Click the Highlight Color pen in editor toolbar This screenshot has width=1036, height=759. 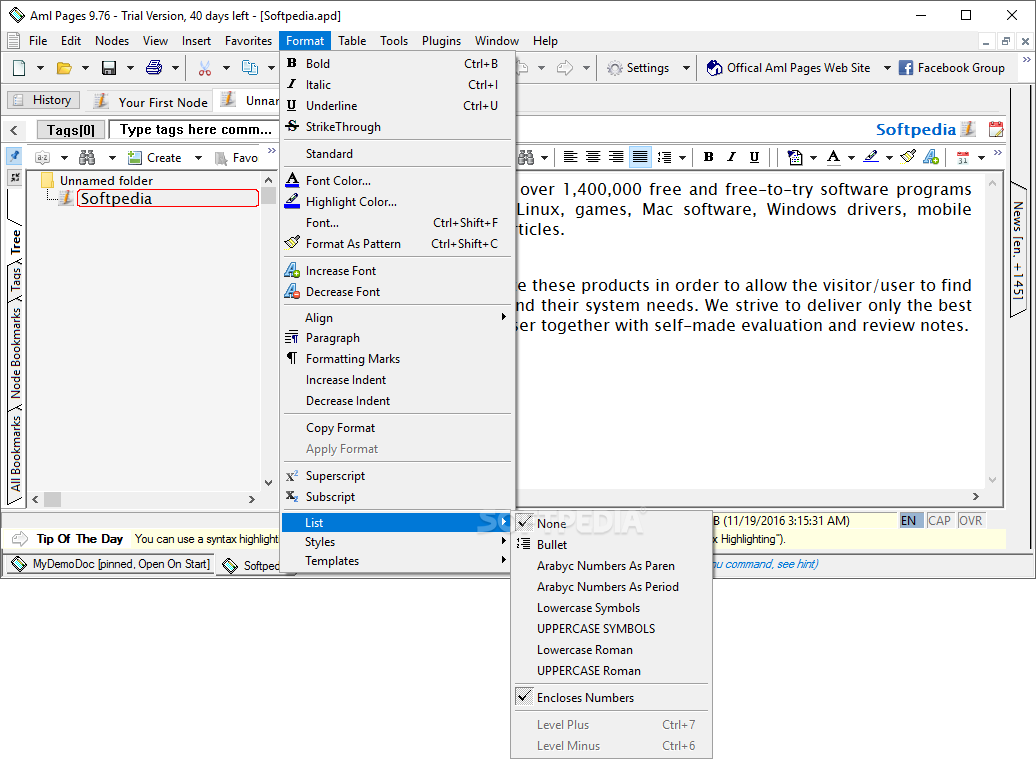pyautogui.click(x=871, y=157)
